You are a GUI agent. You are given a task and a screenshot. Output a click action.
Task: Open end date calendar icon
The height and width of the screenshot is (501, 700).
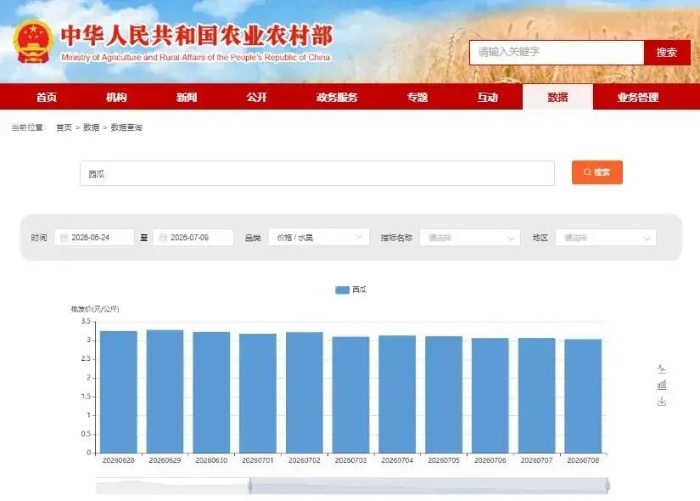(x=162, y=238)
